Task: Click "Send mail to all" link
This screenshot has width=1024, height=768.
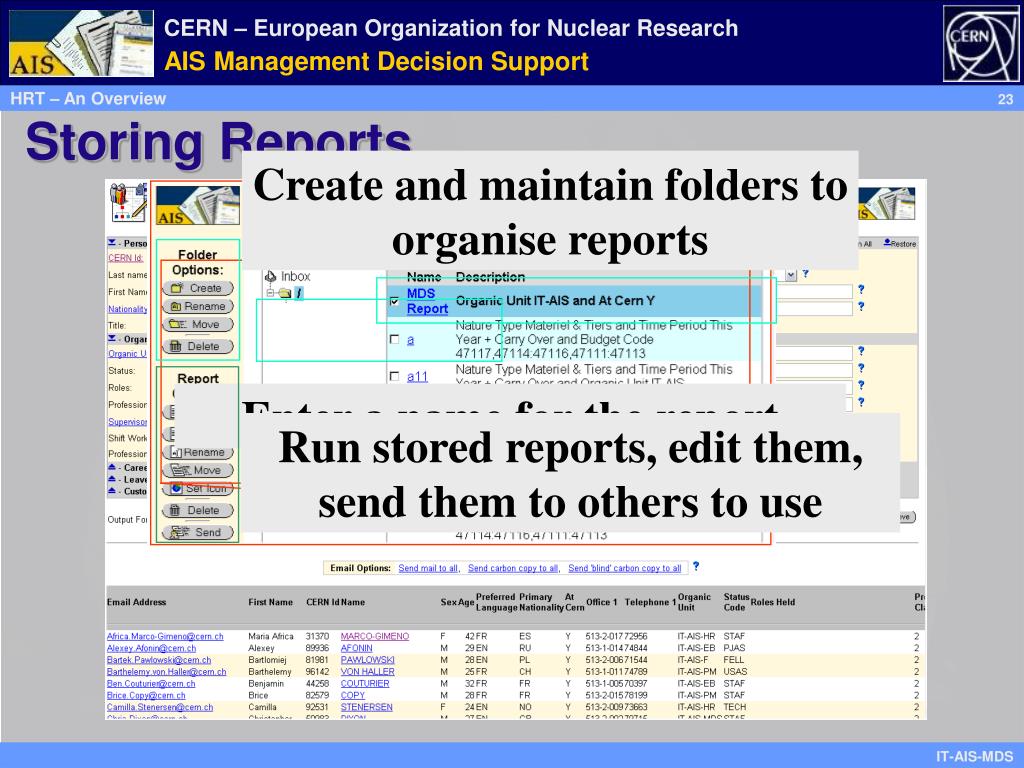Action: pyautogui.click(x=429, y=568)
